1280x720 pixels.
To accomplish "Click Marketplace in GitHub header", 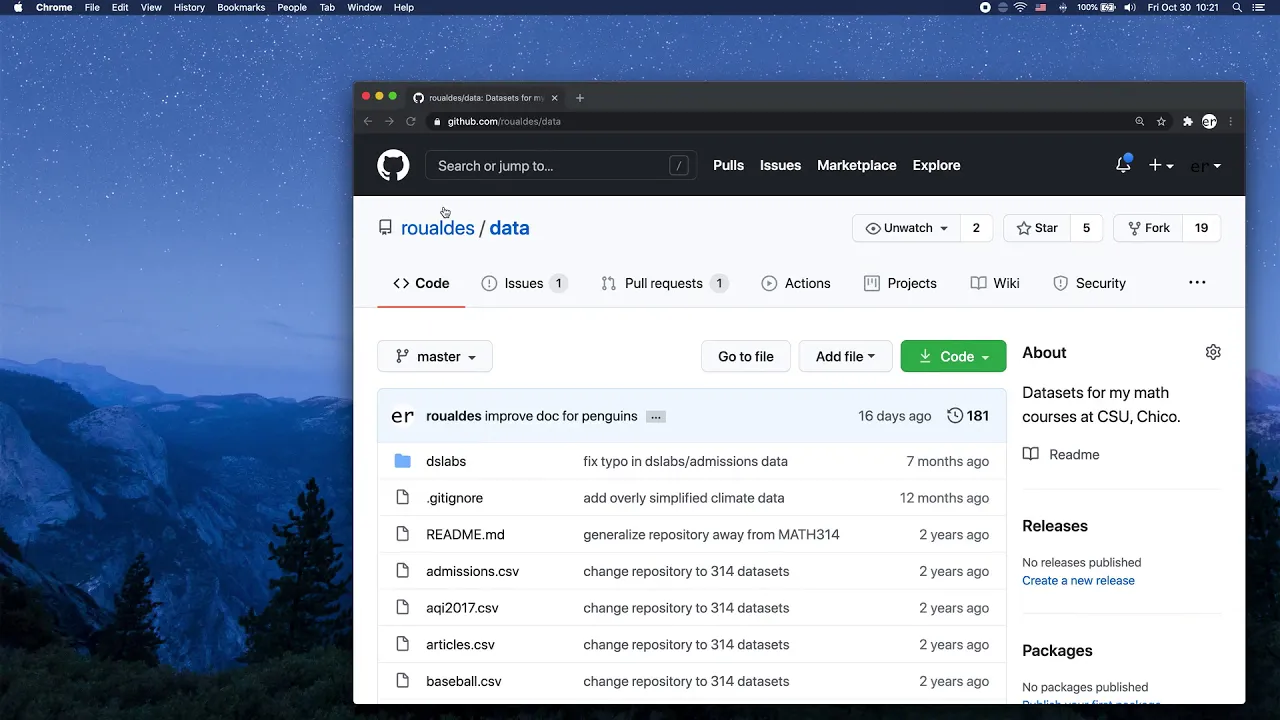I will [857, 165].
